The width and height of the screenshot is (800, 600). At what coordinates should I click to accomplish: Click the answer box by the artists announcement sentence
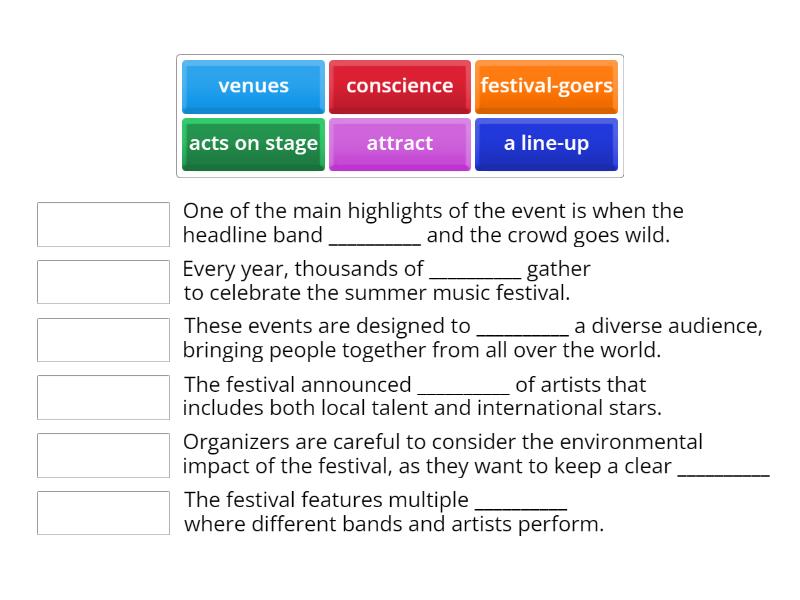pos(103,397)
